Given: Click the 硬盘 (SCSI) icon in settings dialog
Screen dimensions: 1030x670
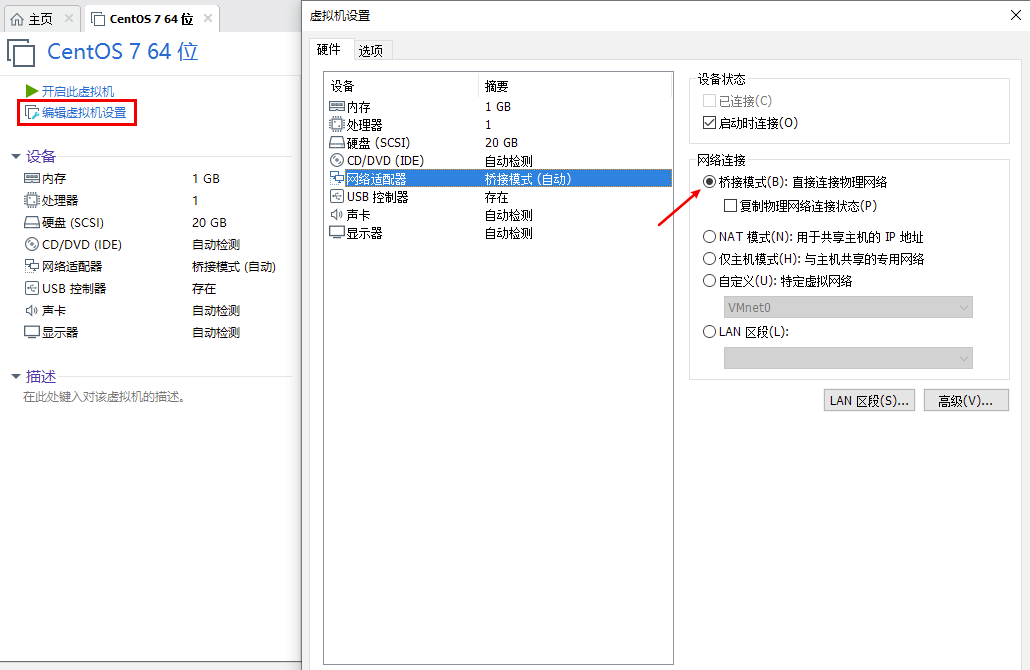Looking at the screenshot, I should (x=336, y=142).
